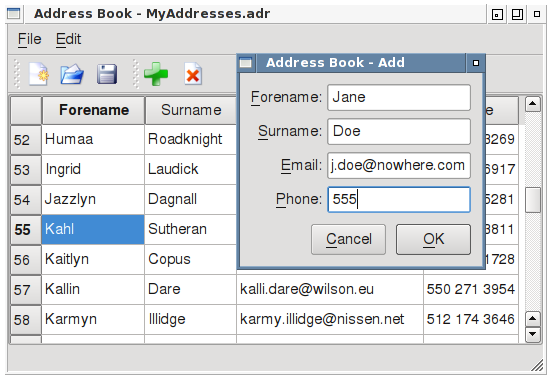Select the Copus surname cell
Viewport: 547px width, 378px height.
190,259
